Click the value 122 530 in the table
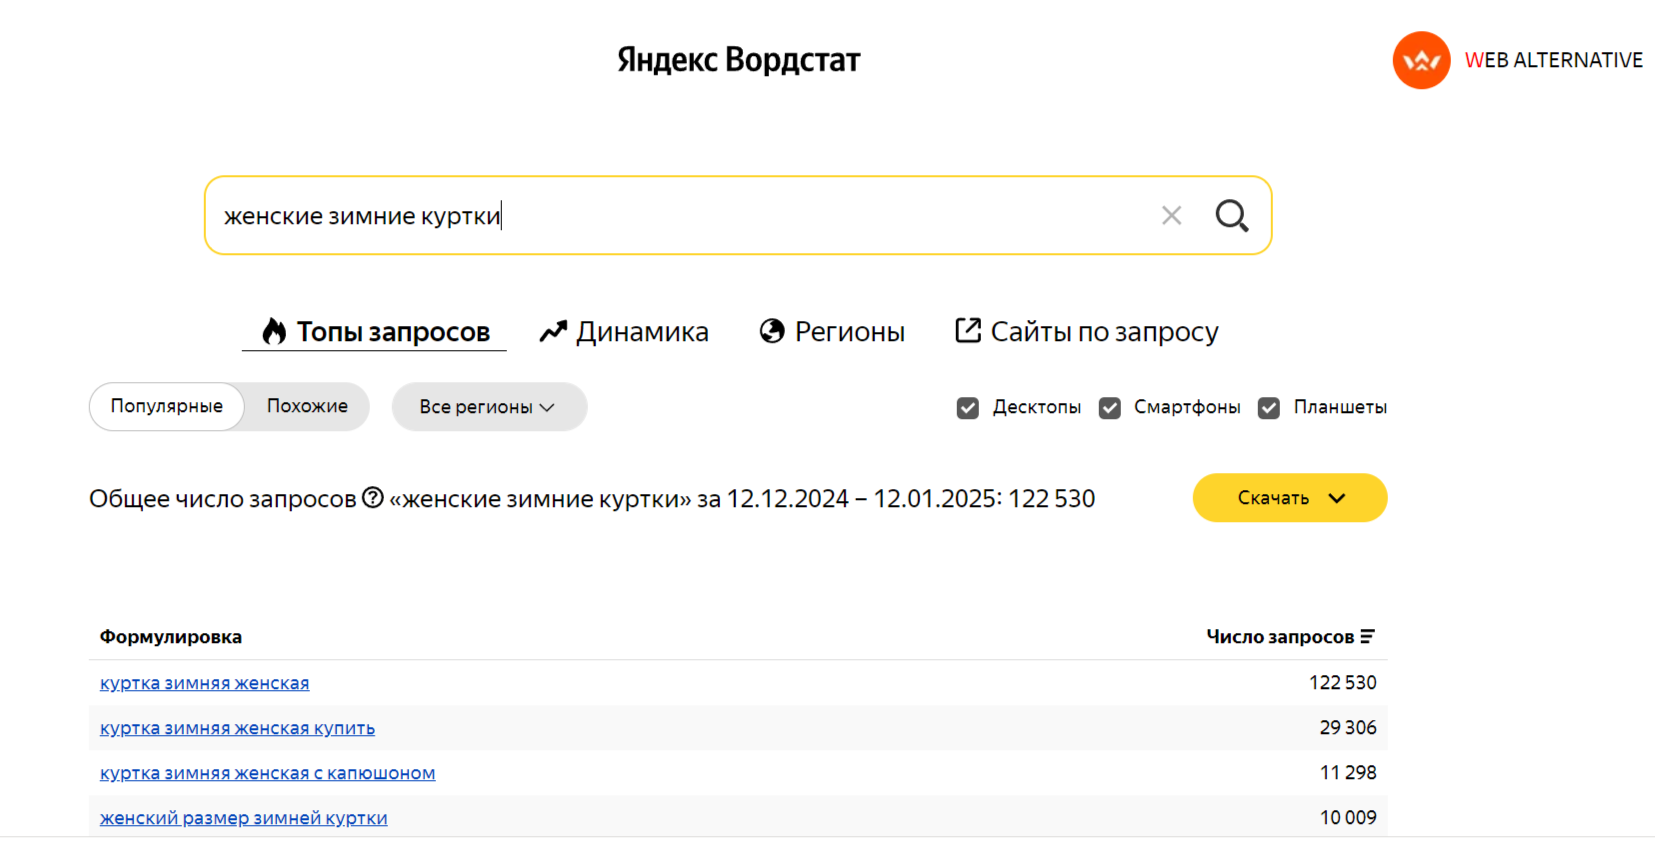 coord(1342,682)
